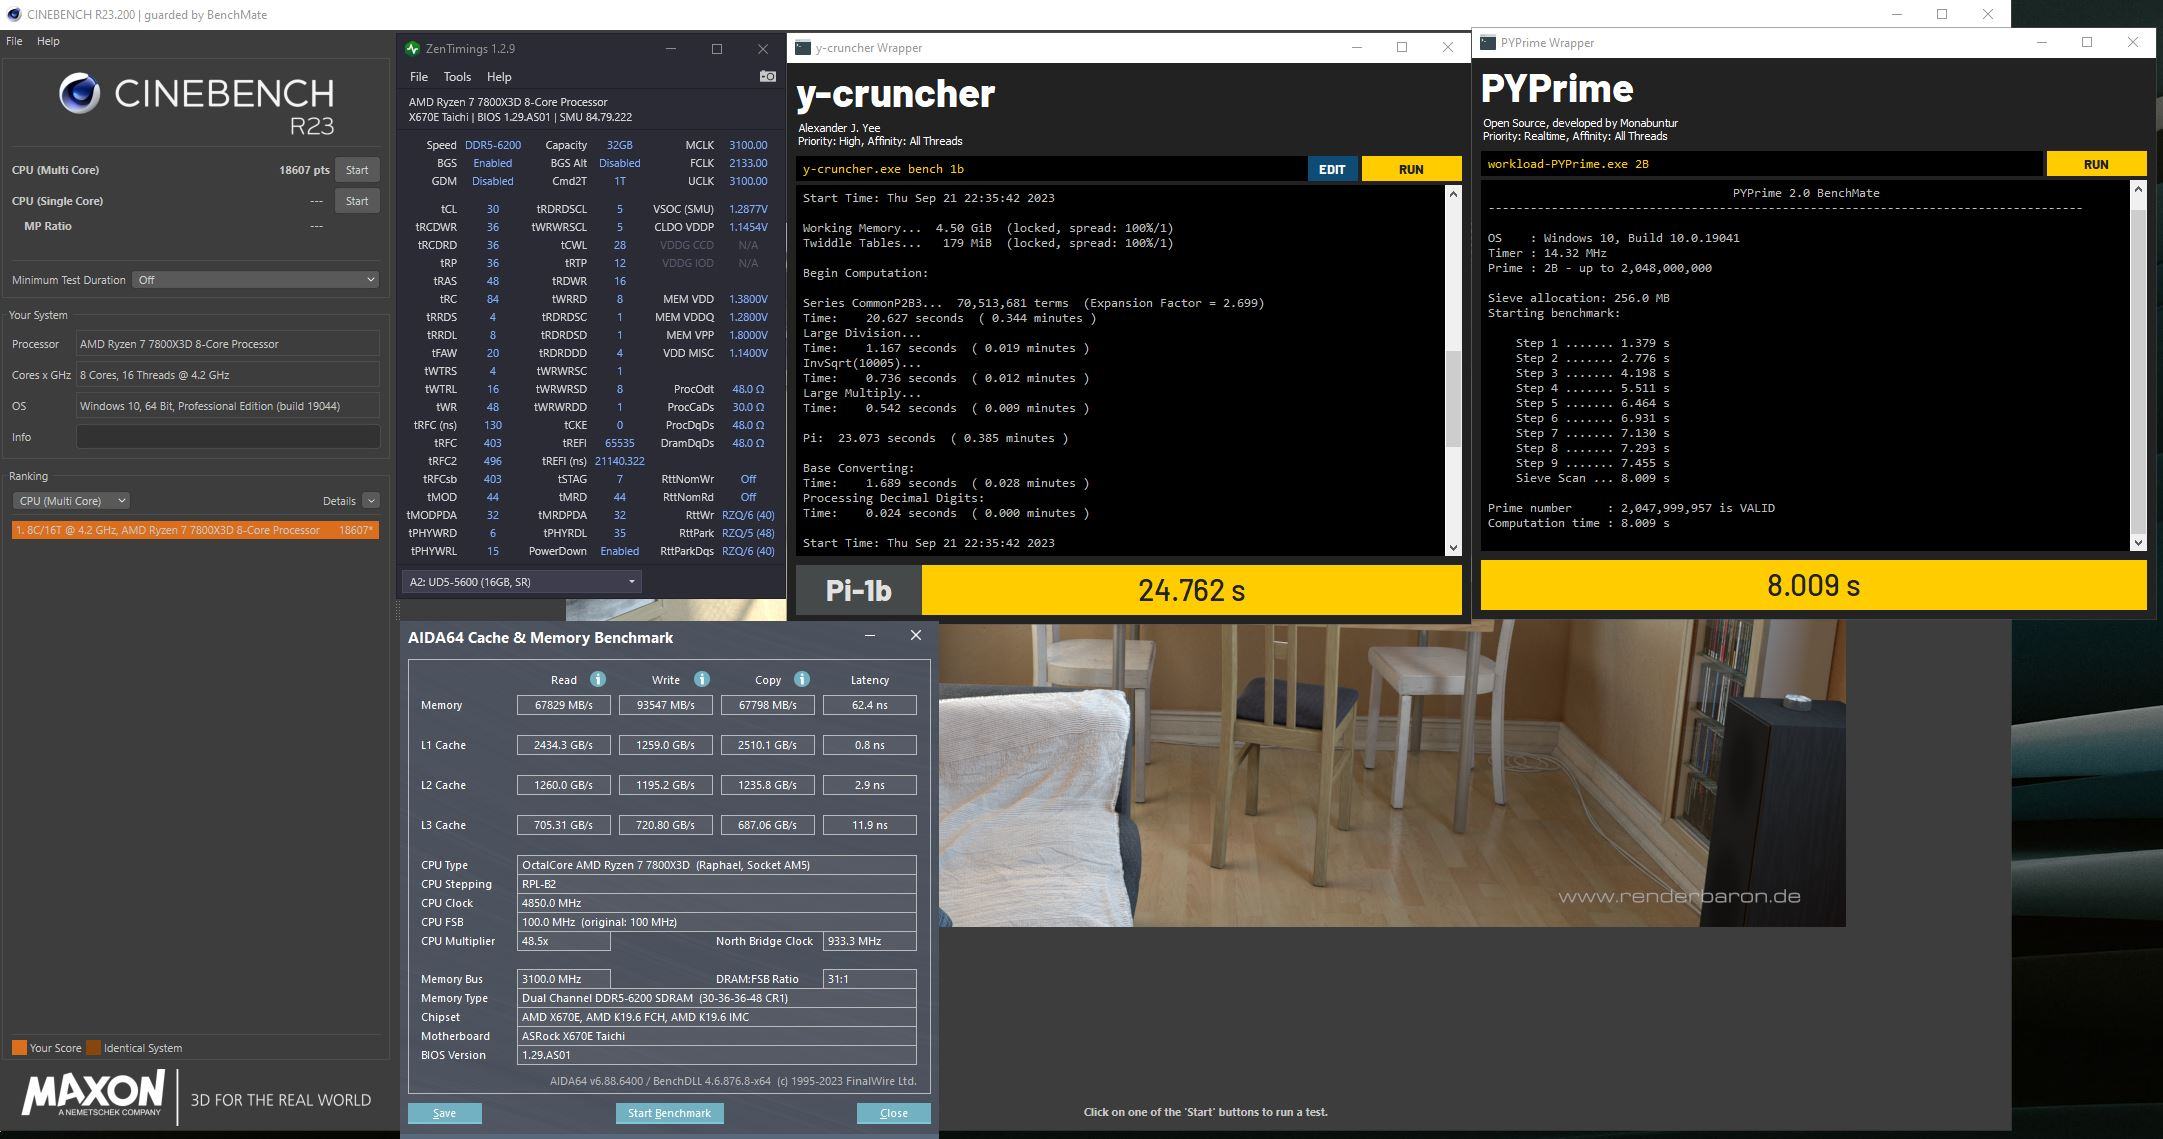Open Cinebench File menu
Image resolution: width=2163 pixels, height=1139 pixels.
(x=14, y=41)
